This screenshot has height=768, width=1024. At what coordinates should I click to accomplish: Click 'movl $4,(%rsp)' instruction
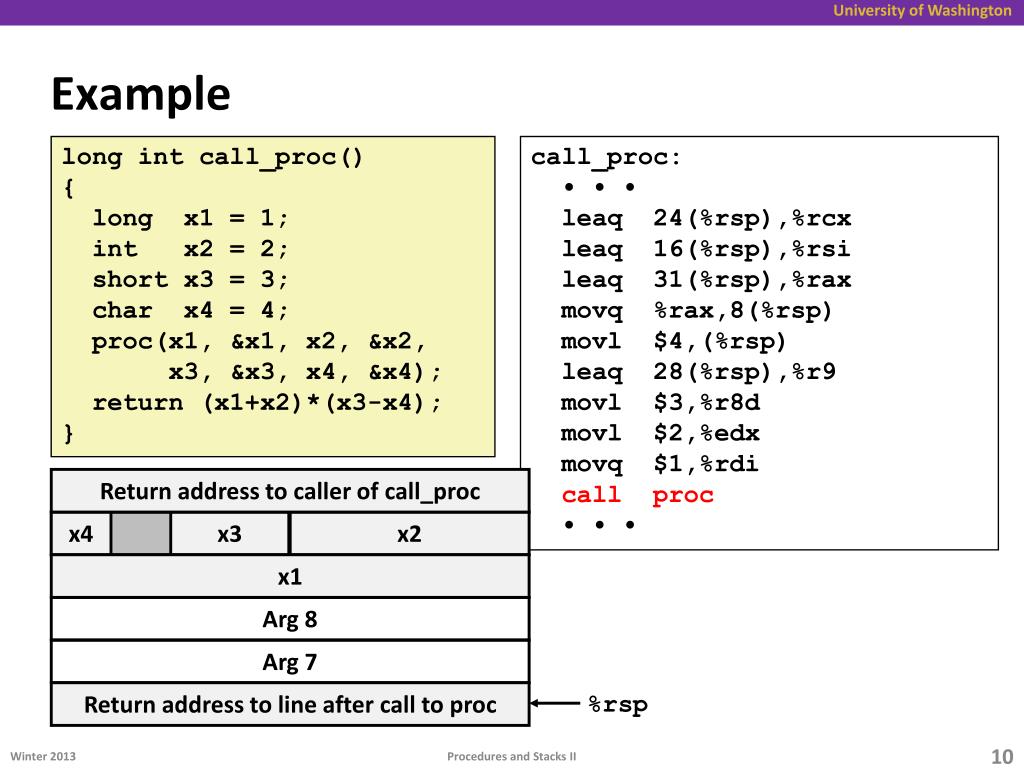673,341
